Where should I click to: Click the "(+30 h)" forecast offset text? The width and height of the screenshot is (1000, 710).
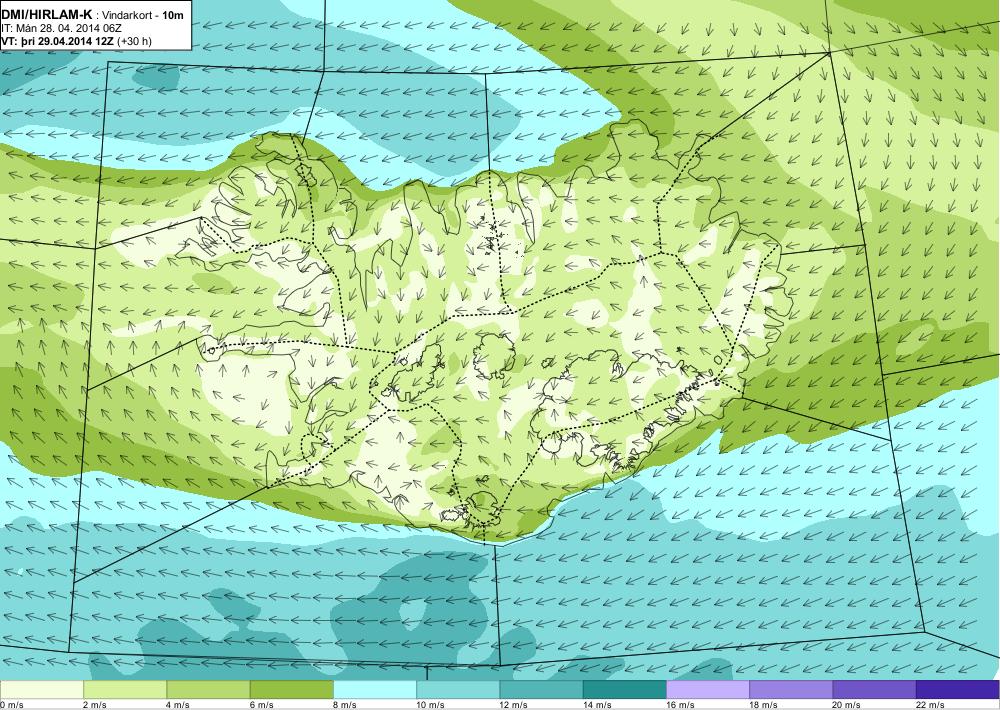tap(134, 41)
